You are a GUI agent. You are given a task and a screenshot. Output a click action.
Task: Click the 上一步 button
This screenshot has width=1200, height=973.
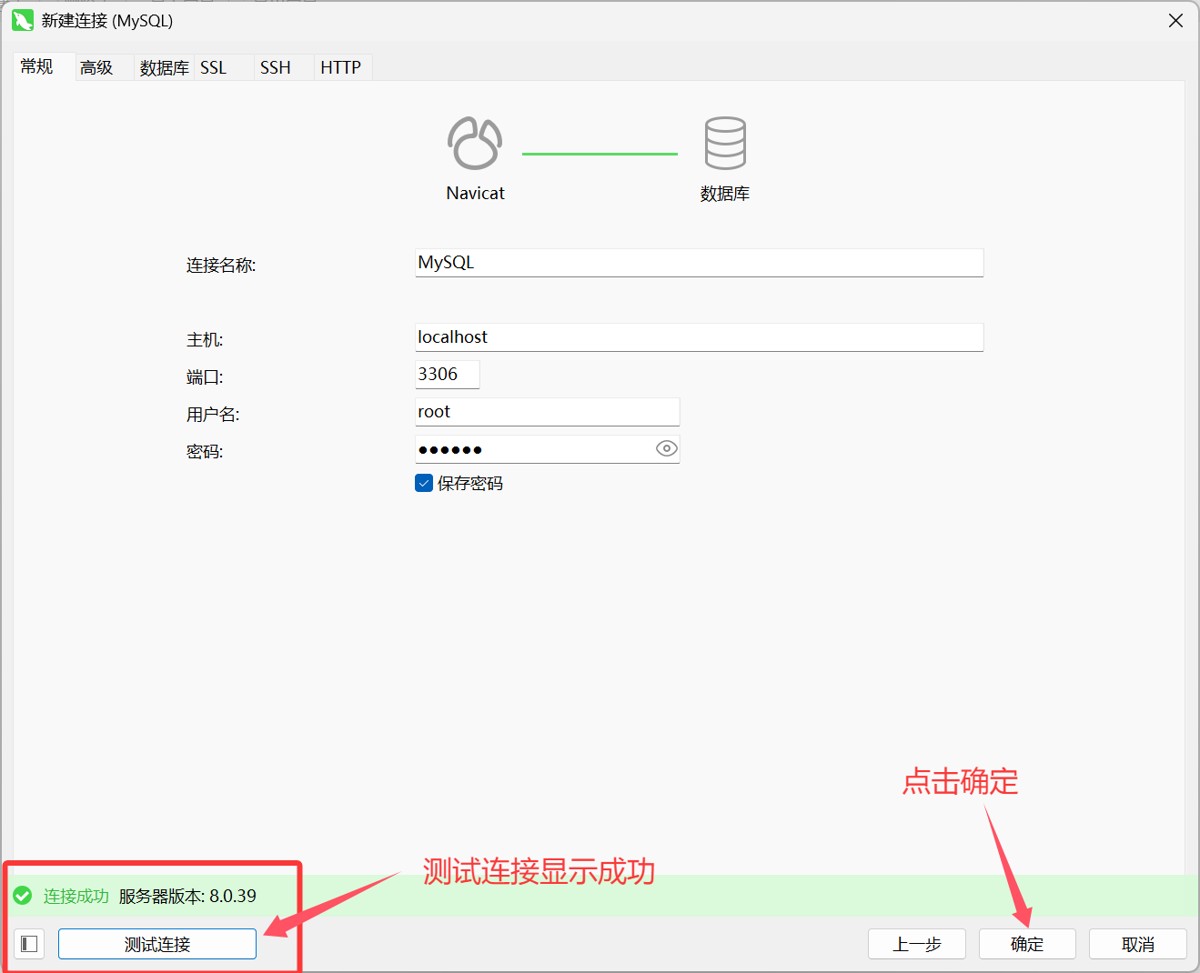coord(917,944)
